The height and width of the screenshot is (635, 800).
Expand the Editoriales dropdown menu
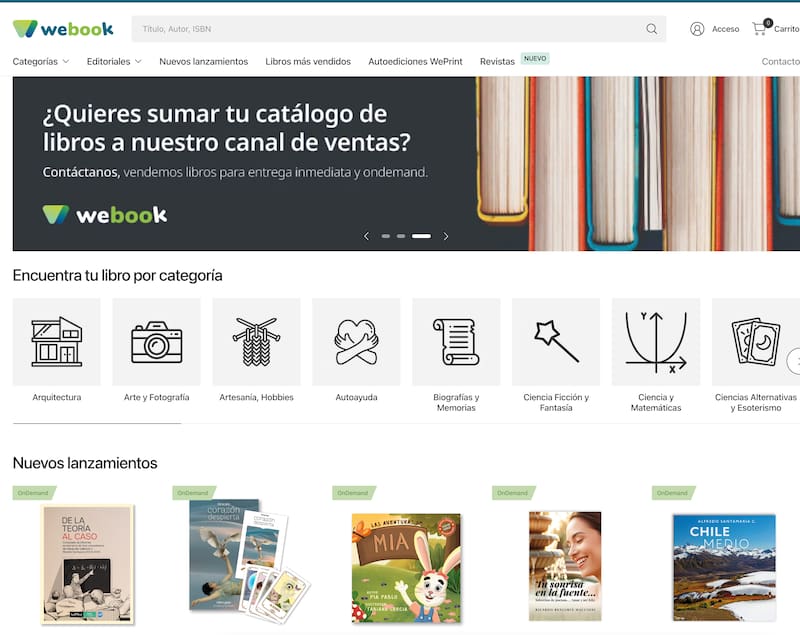[114, 61]
